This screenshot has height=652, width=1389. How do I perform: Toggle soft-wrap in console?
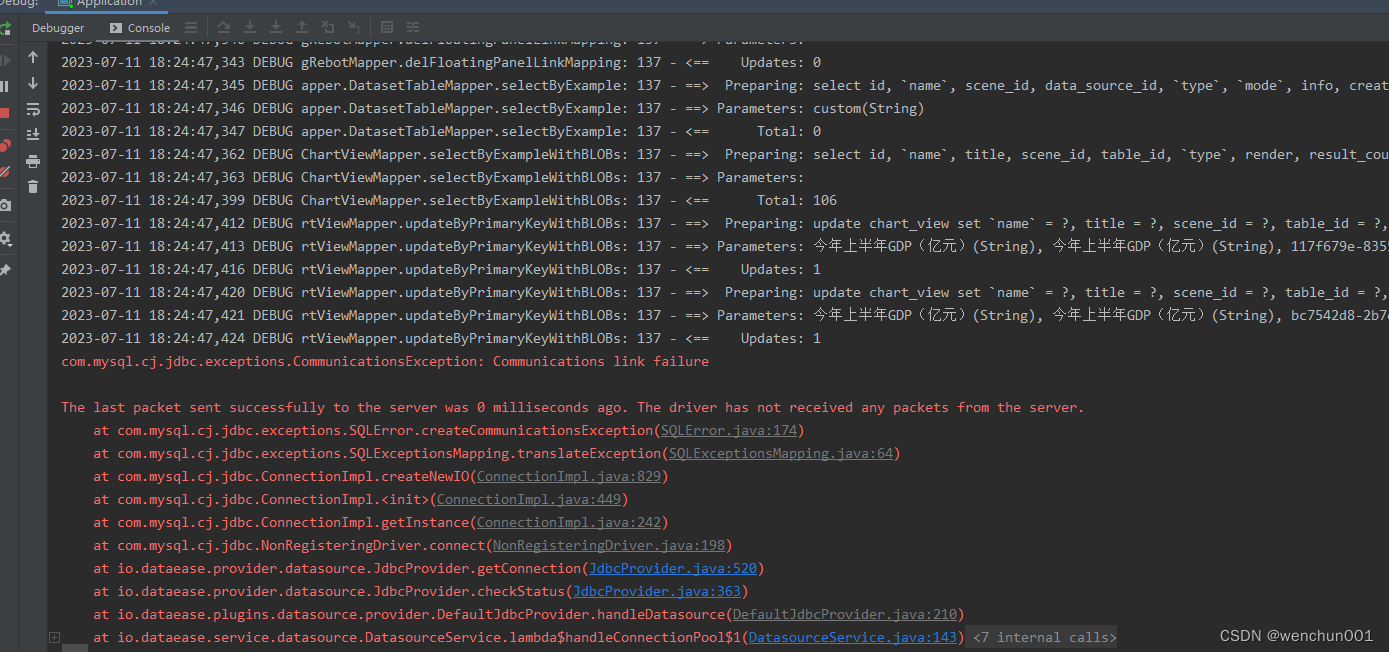[x=33, y=109]
